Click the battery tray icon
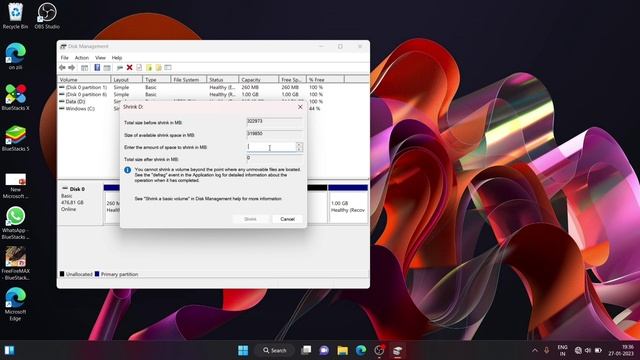640x360 pixels. pos(598,350)
